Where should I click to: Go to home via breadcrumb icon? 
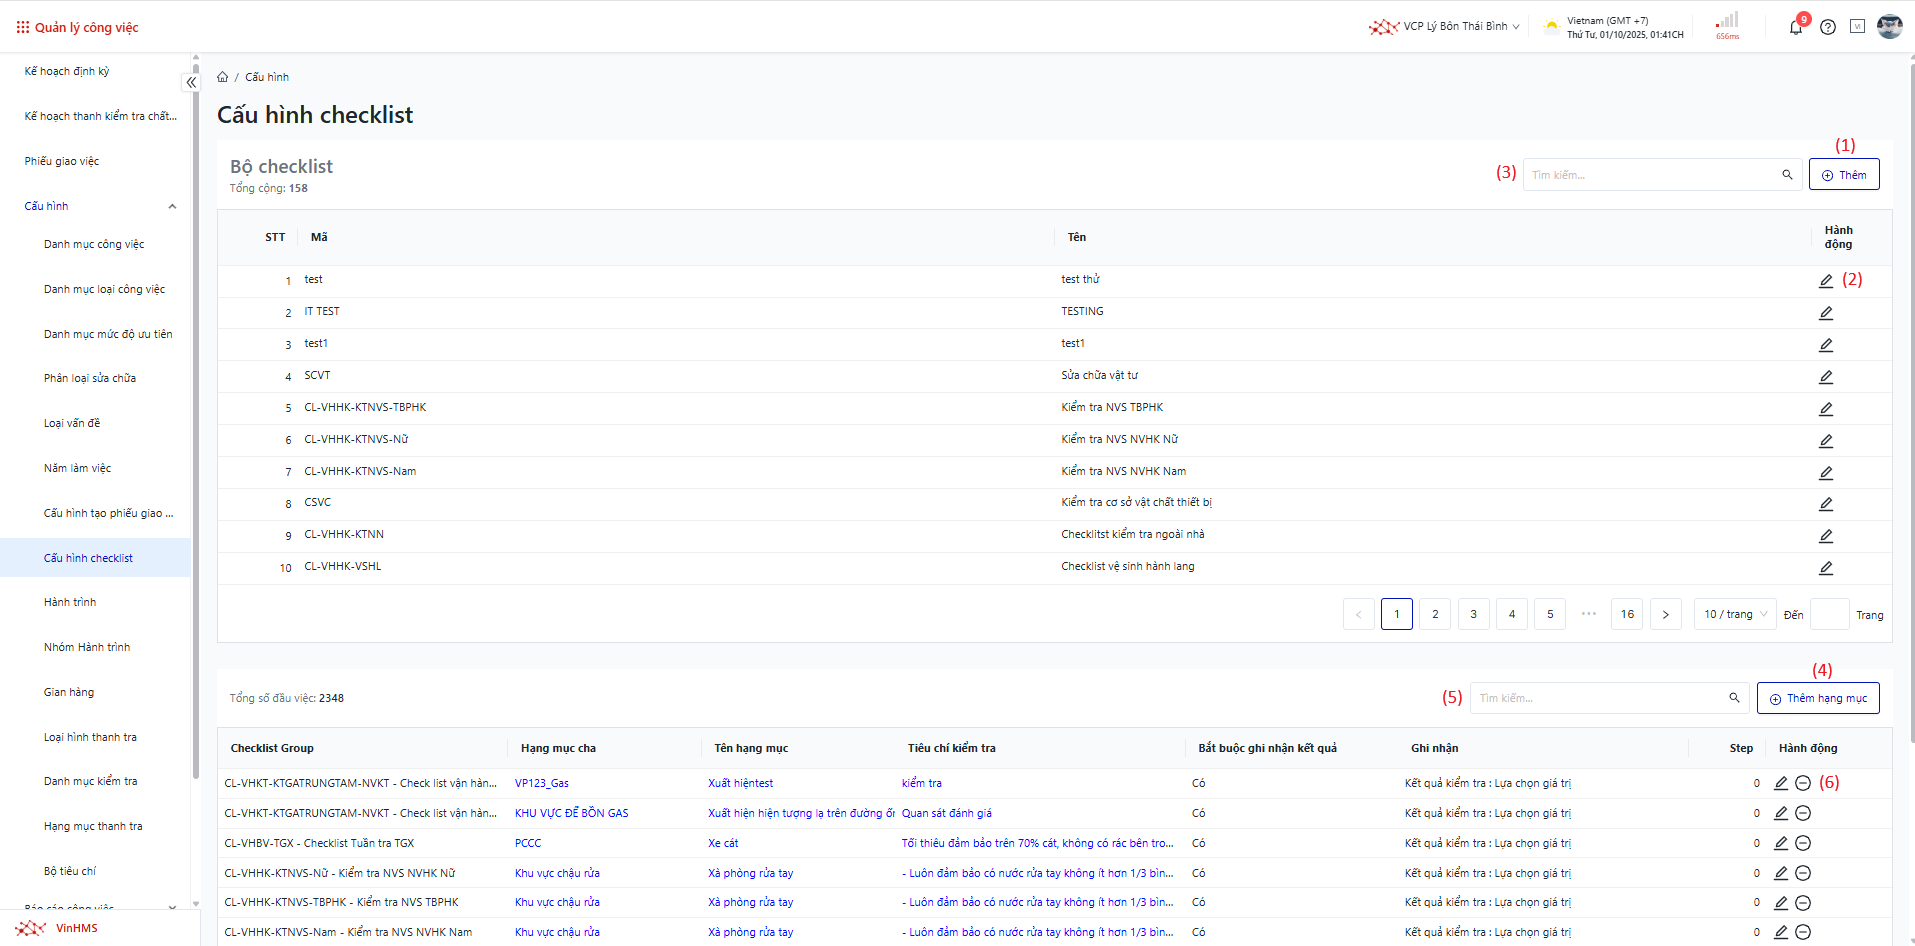pyautogui.click(x=223, y=77)
